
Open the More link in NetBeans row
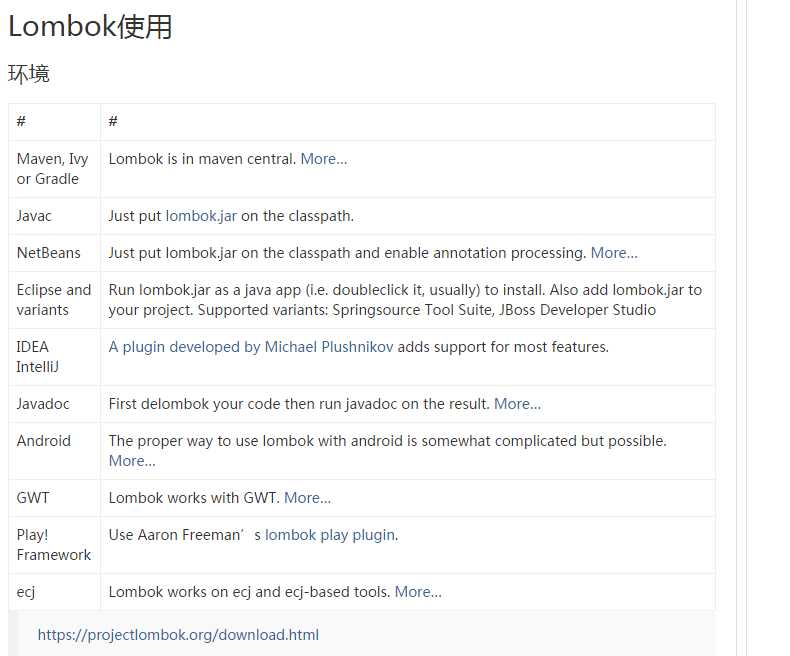coord(614,252)
